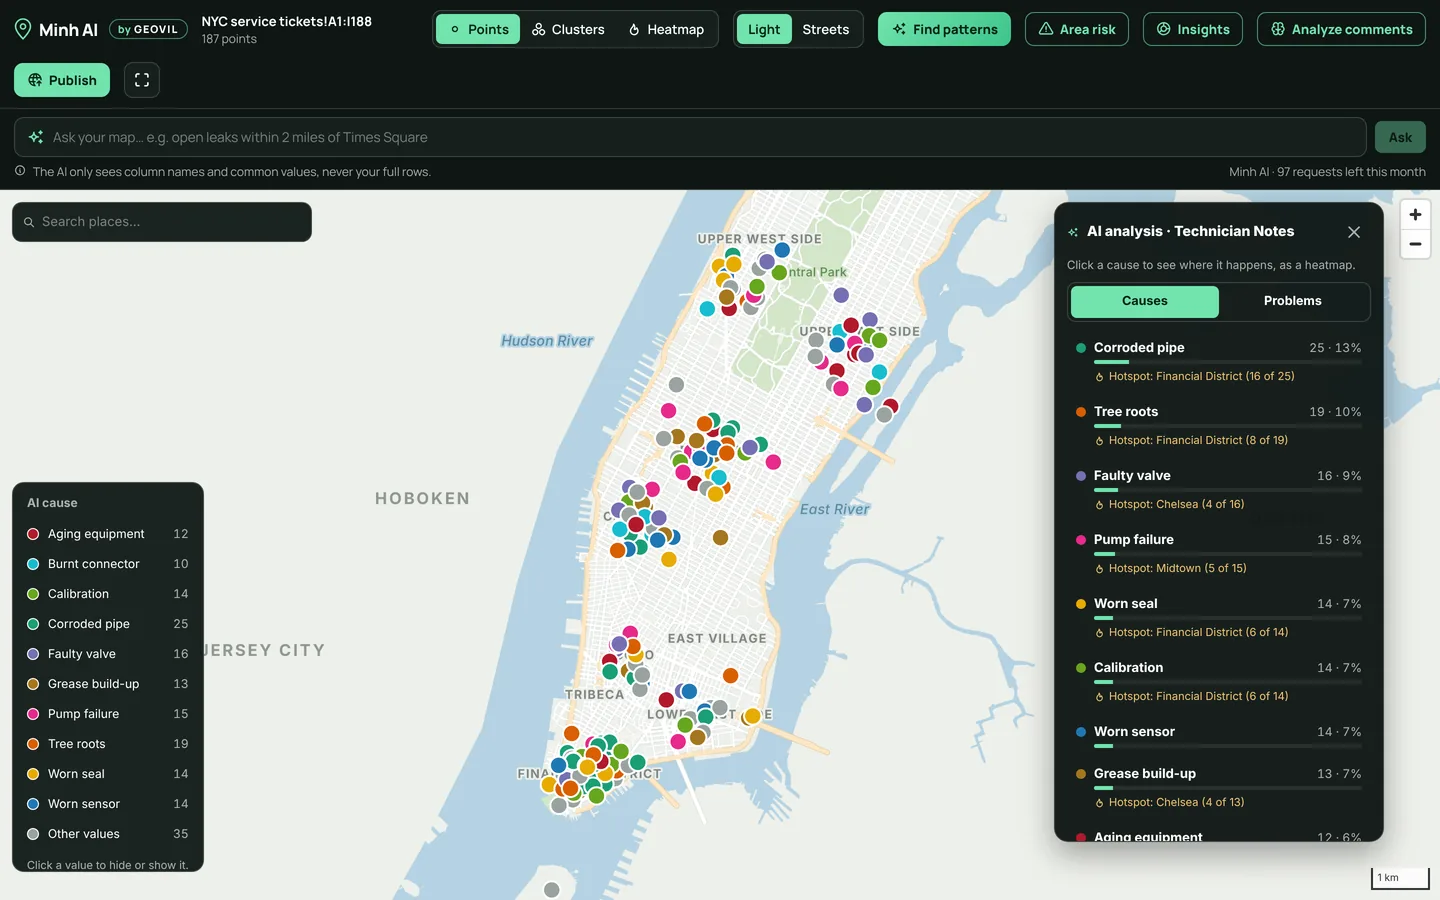Zoom out with the map minus button
The width and height of the screenshot is (1440, 900).
pyautogui.click(x=1415, y=244)
